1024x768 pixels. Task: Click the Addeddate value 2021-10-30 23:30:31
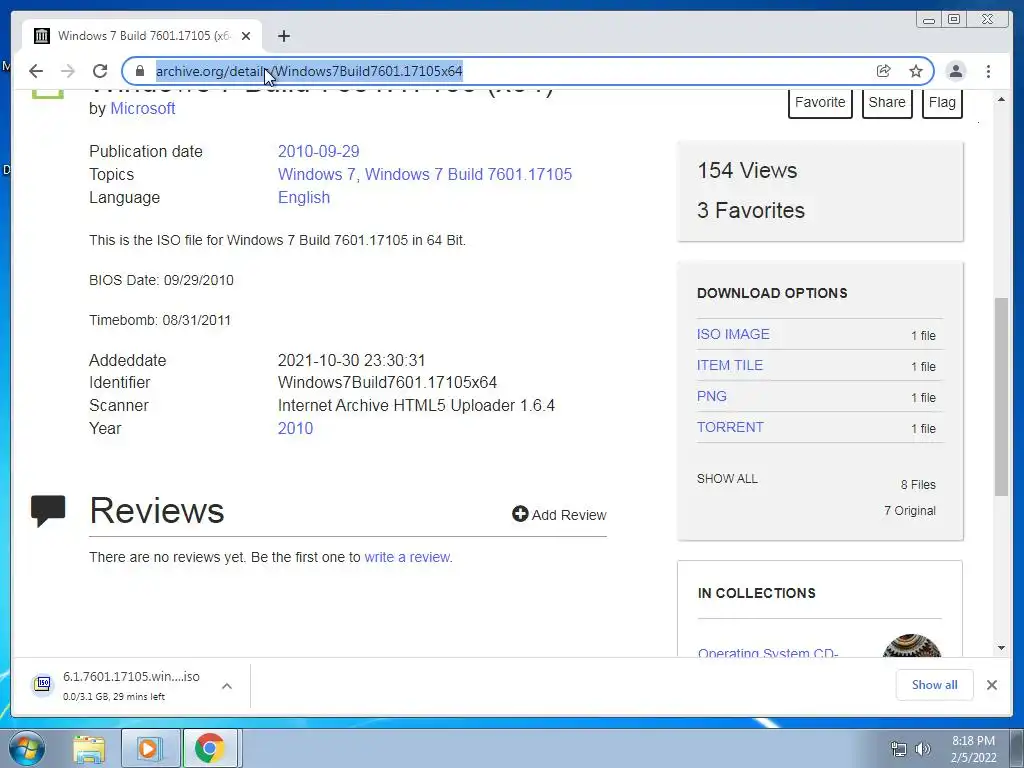pyautogui.click(x=351, y=360)
